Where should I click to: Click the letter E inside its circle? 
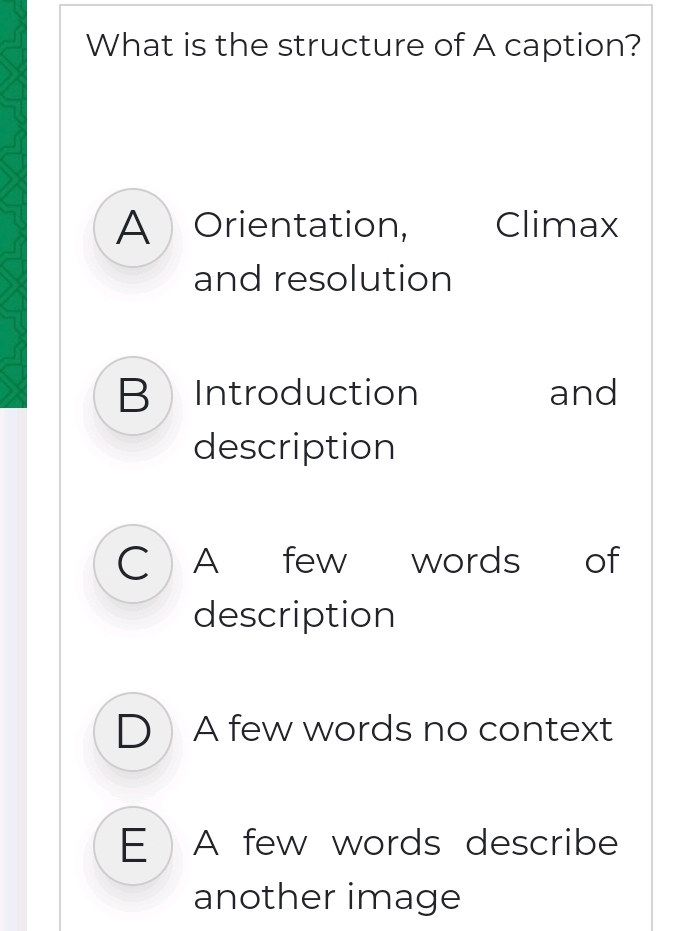133,847
